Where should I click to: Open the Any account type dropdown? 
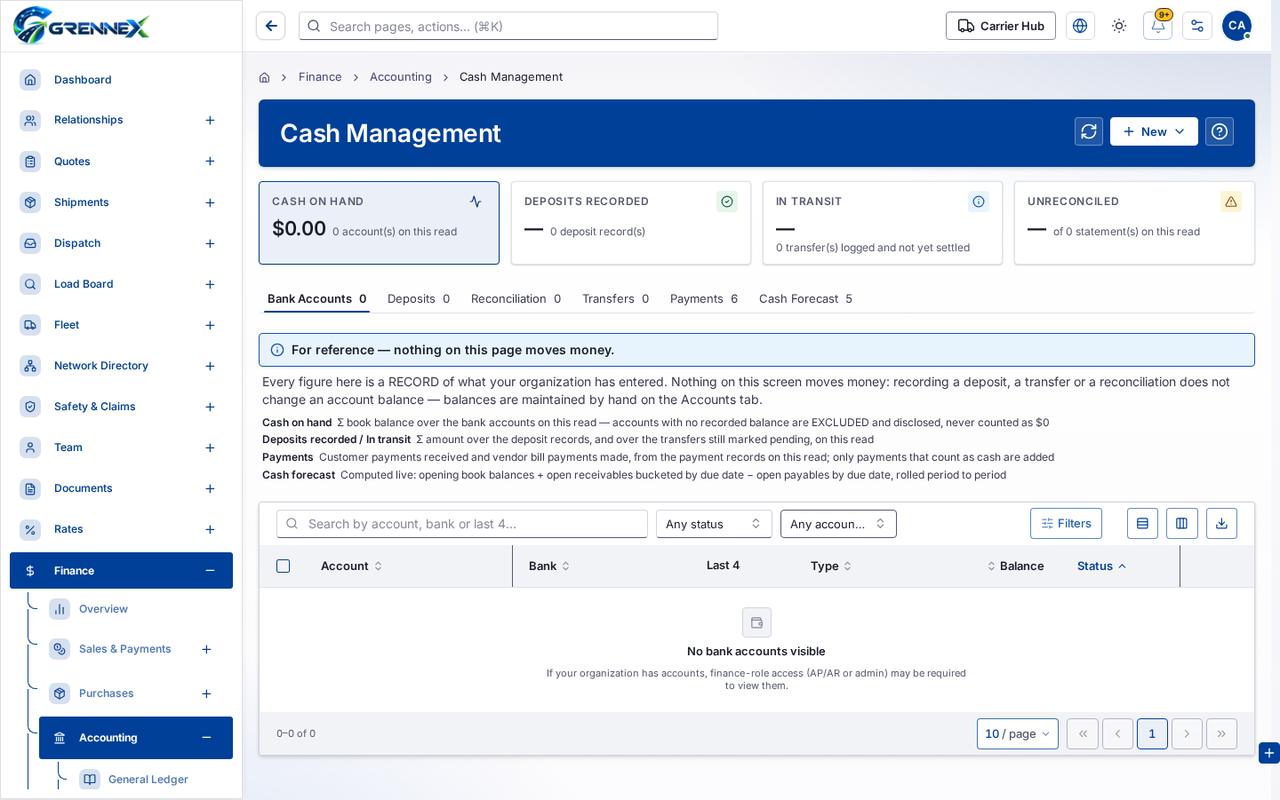pos(838,524)
